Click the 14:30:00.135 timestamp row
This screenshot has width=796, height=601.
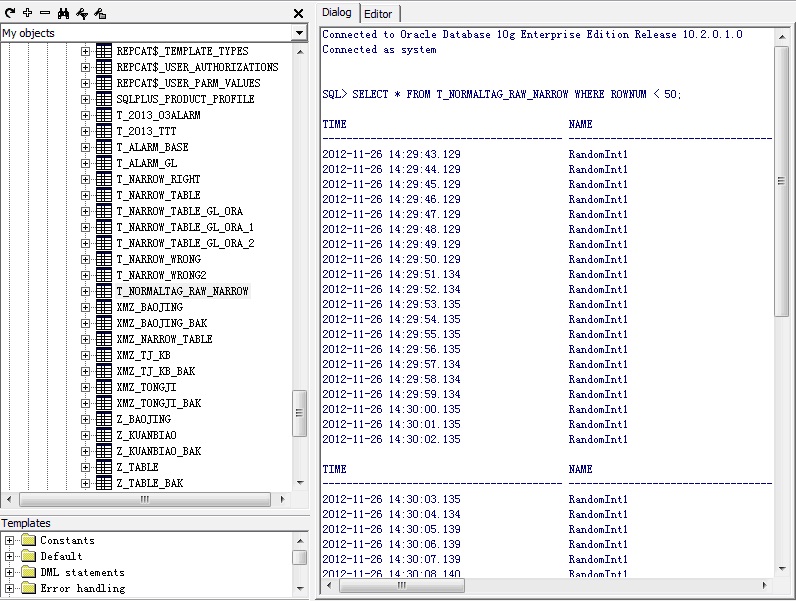click(391, 409)
